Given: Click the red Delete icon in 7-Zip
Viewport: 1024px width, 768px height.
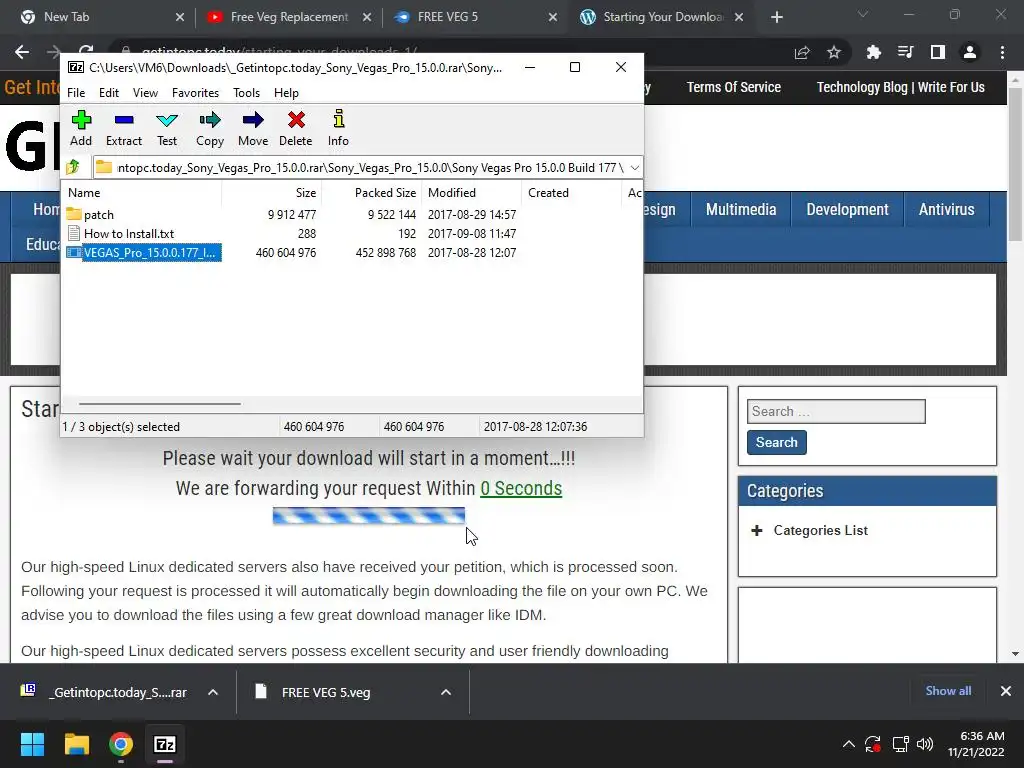Looking at the screenshot, I should click(296, 129).
